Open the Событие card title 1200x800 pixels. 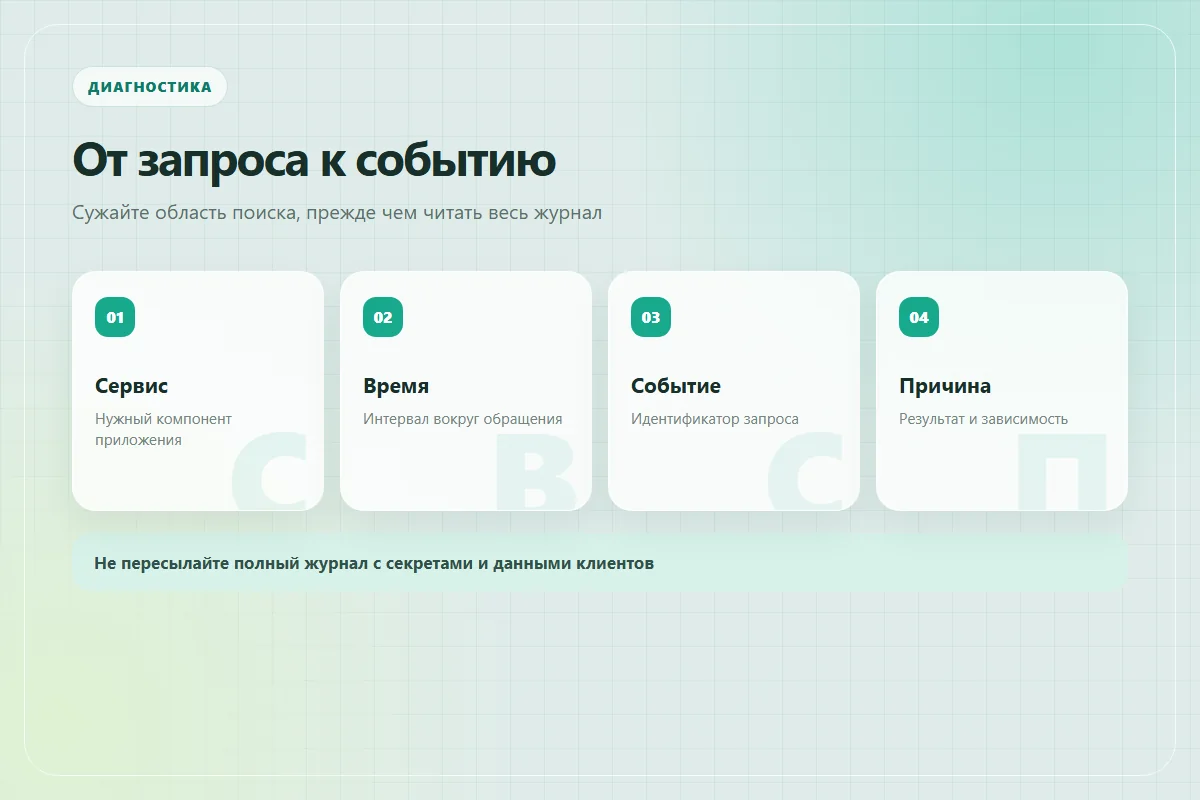[676, 386]
